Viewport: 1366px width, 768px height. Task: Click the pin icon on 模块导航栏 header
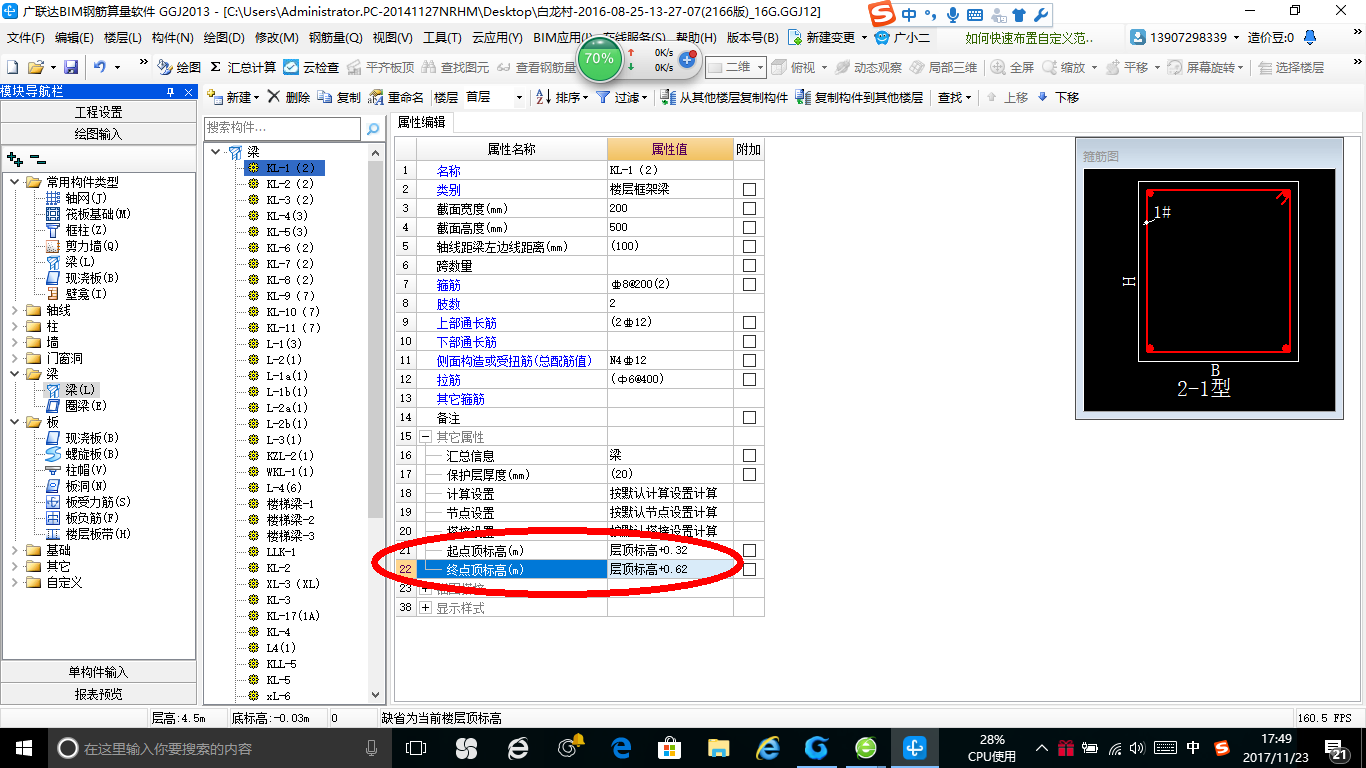[170, 91]
